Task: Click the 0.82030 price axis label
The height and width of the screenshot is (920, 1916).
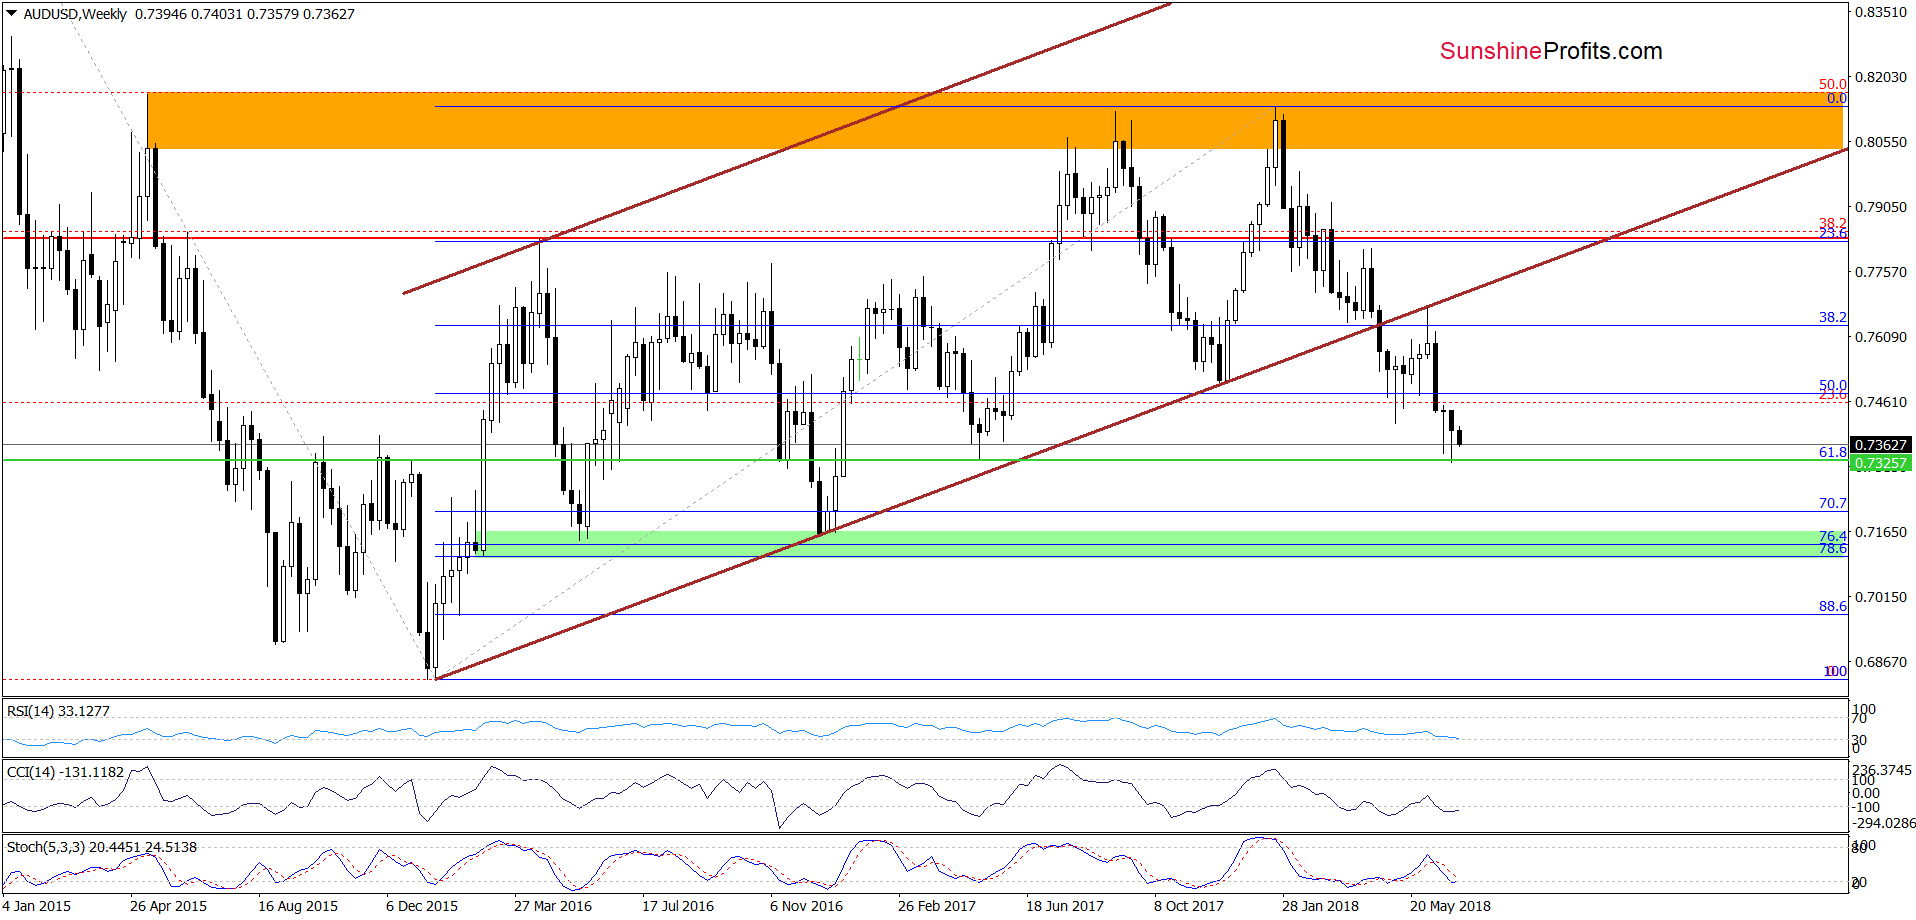Action: coord(1881,77)
